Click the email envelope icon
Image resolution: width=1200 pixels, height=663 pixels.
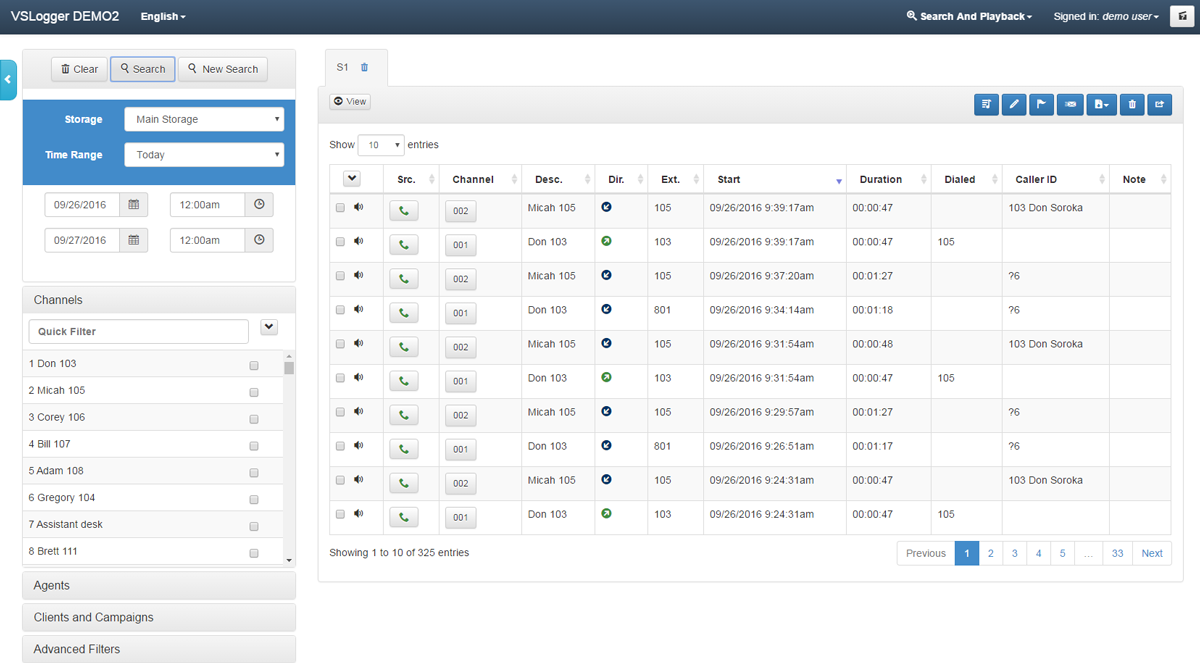pyautogui.click(x=1071, y=104)
